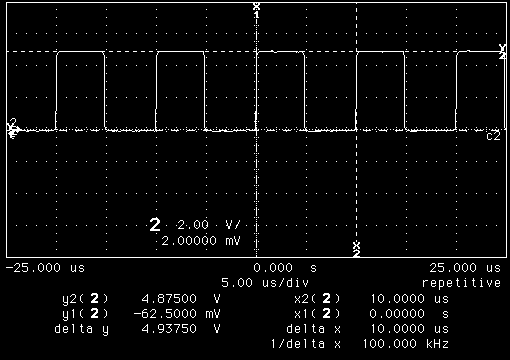The image size is (510, 360).
Task: Click the x2 cursor marker at bottom
Action: [x=356, y=249]
